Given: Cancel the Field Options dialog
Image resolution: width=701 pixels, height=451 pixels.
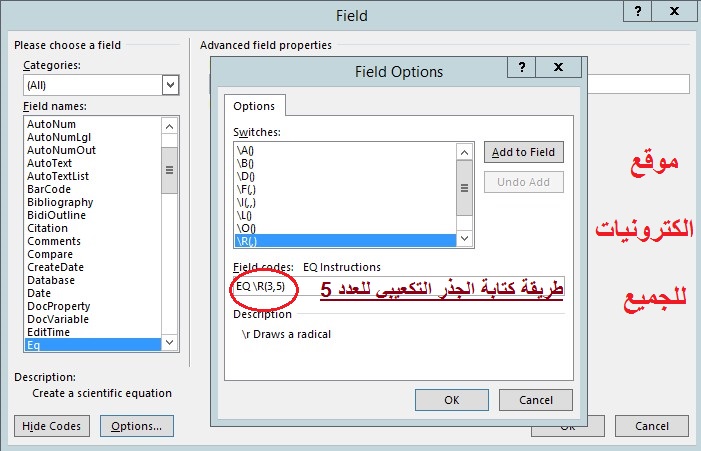Looking at the screenshot, I should pyautogui.click(x=535, y=400).
